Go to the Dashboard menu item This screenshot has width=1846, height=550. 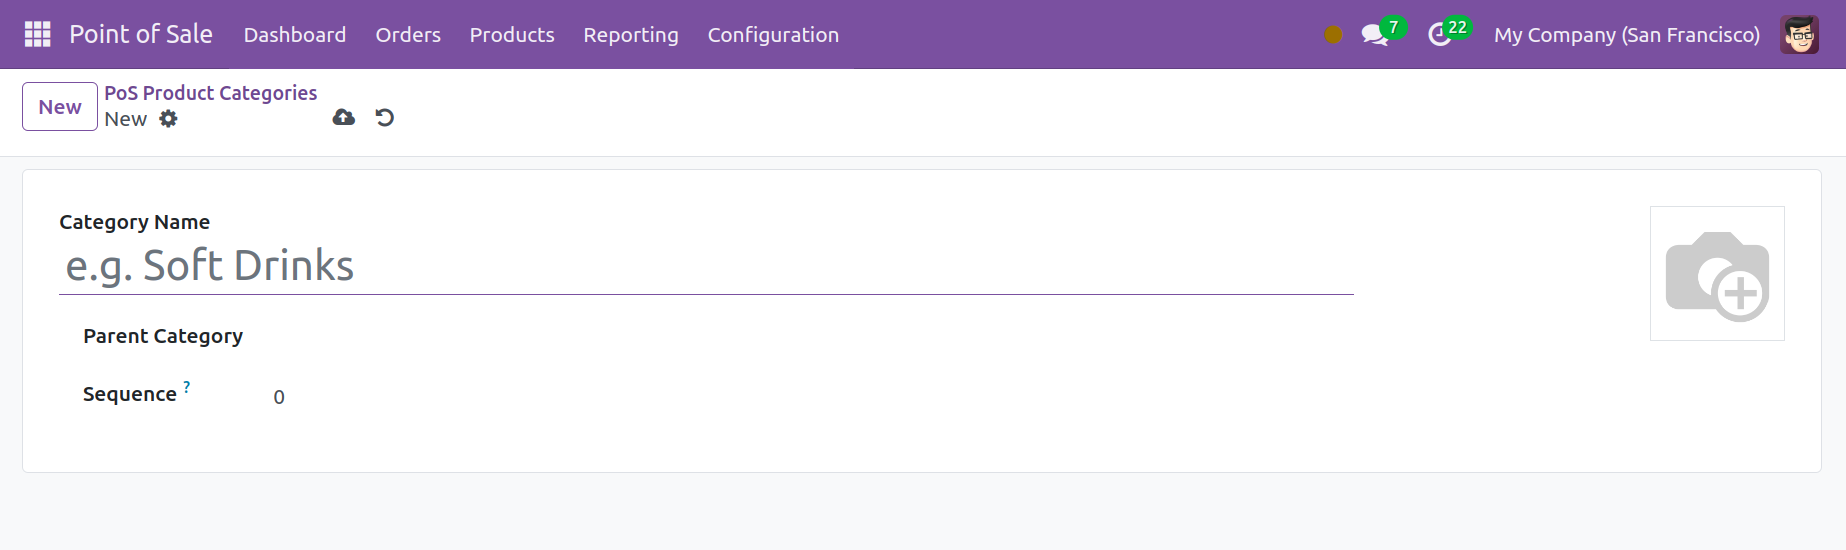pyautogui.click(x=295, y=35)
